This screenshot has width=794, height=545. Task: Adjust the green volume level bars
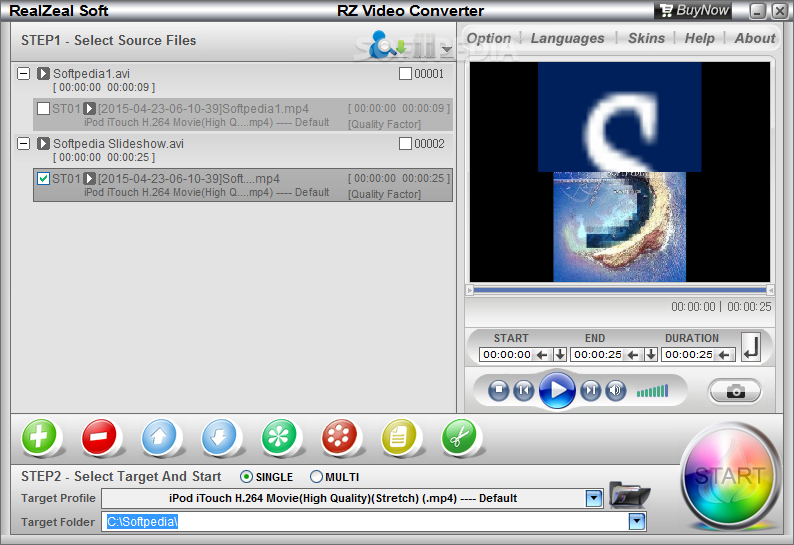coord(653,391)
